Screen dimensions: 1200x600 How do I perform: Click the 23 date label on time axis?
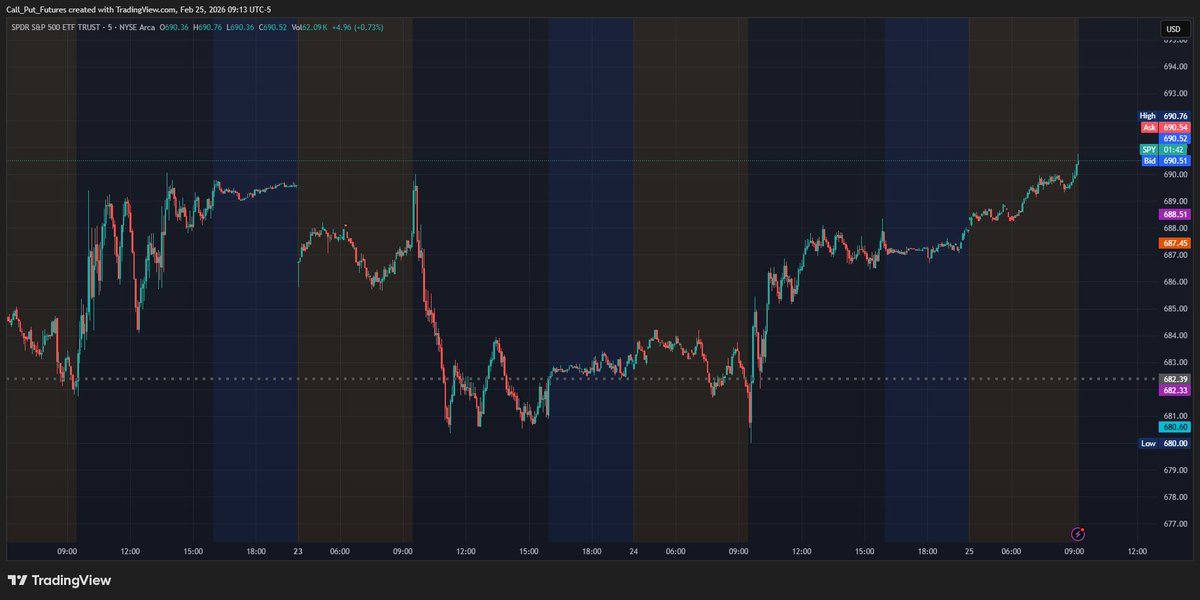click(298, 551)
